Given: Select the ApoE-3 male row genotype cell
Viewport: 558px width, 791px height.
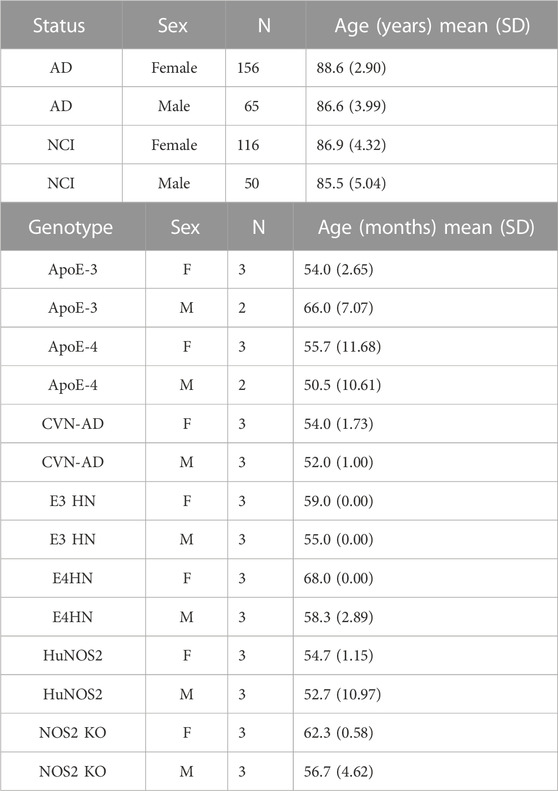Looking at the screenshot, I should 73,308.
